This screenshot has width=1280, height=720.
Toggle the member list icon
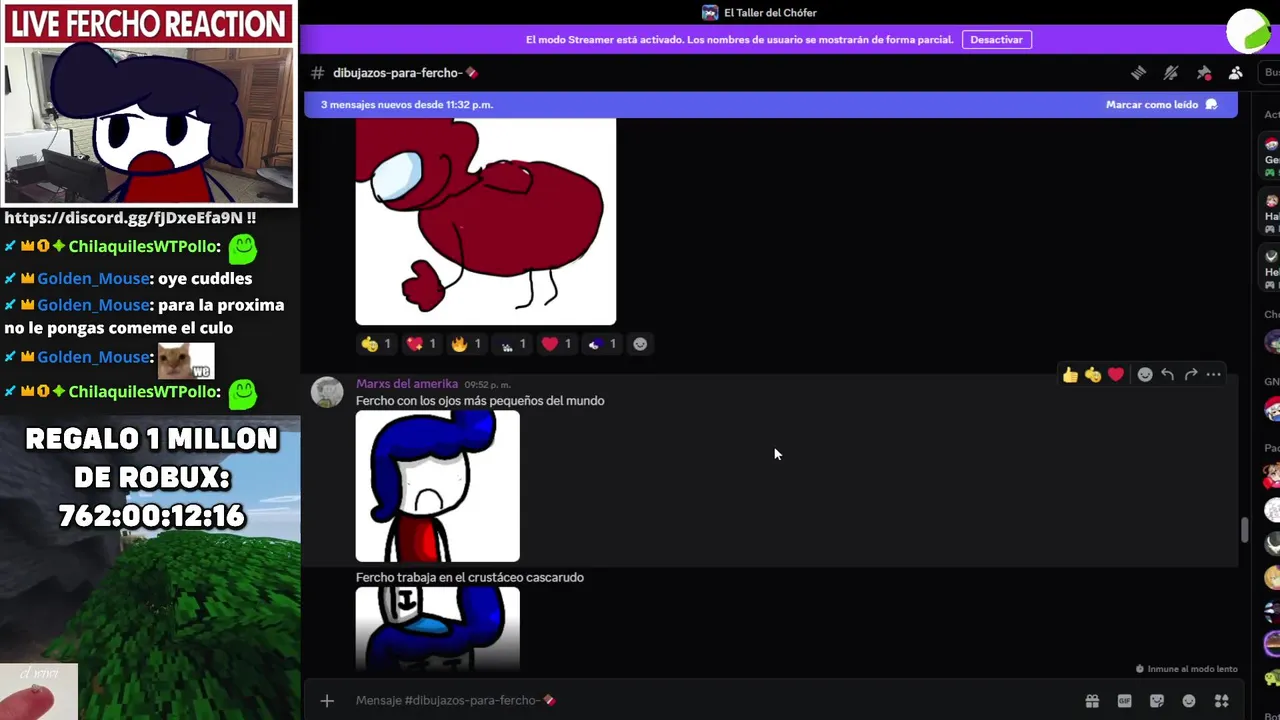(1236, 73)
